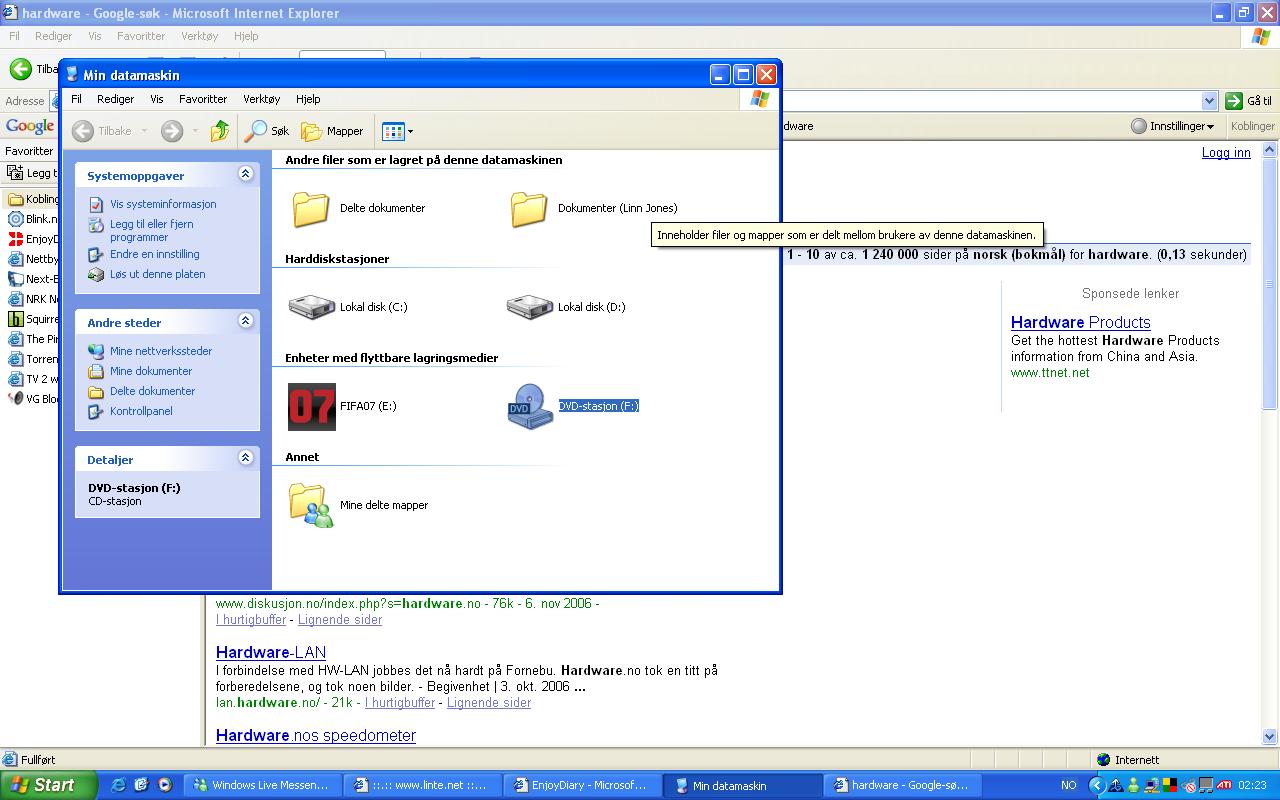Open Mine dokumenter in Andre steder
Viewport: 1280px width, 800px height.
tap(151, 371)
